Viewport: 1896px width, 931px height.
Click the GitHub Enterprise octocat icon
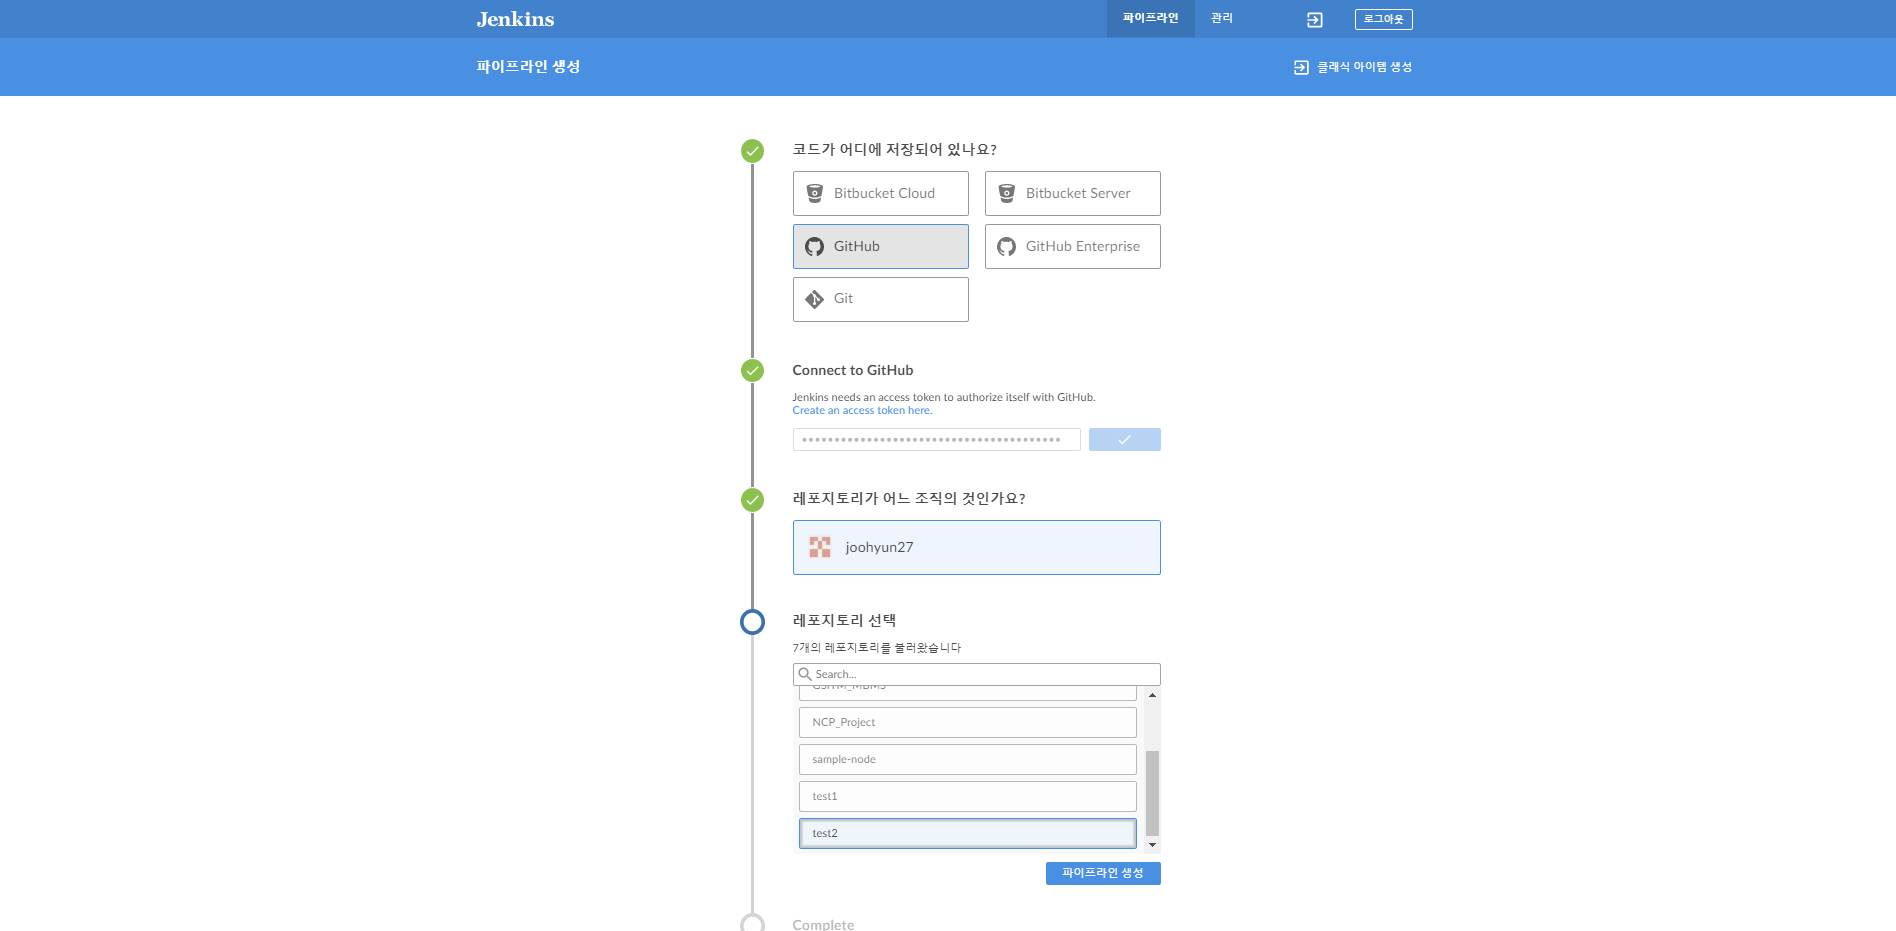coord(1007,247)
